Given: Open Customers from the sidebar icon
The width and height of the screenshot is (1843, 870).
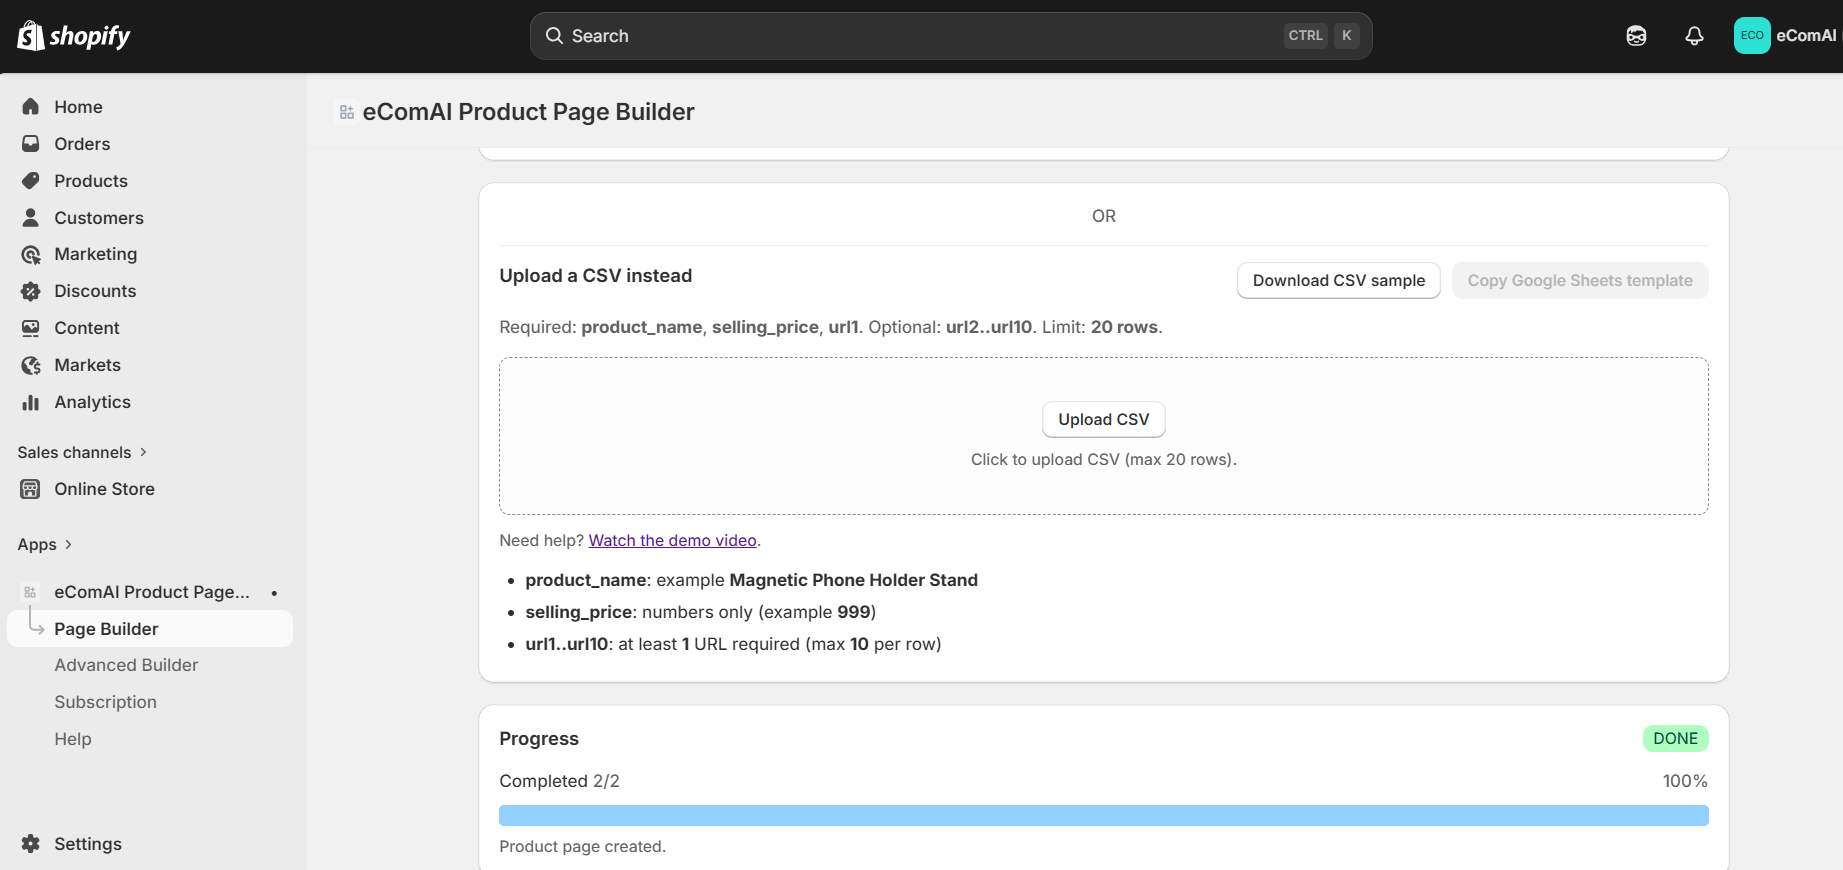Looking at the screenshot, I should [x=31, y=217].
